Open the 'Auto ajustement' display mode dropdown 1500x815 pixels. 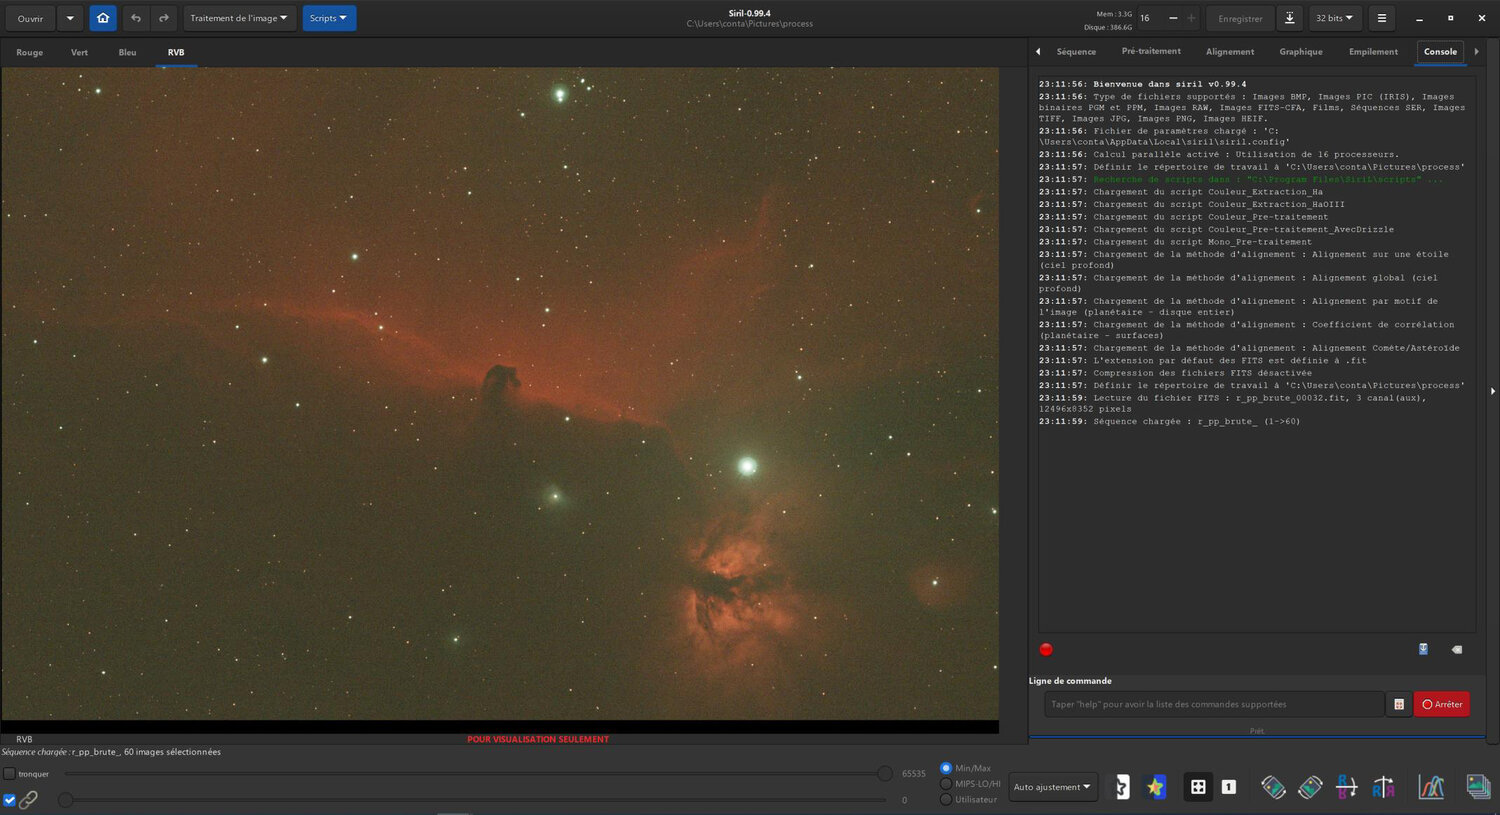click(1052, 787)
